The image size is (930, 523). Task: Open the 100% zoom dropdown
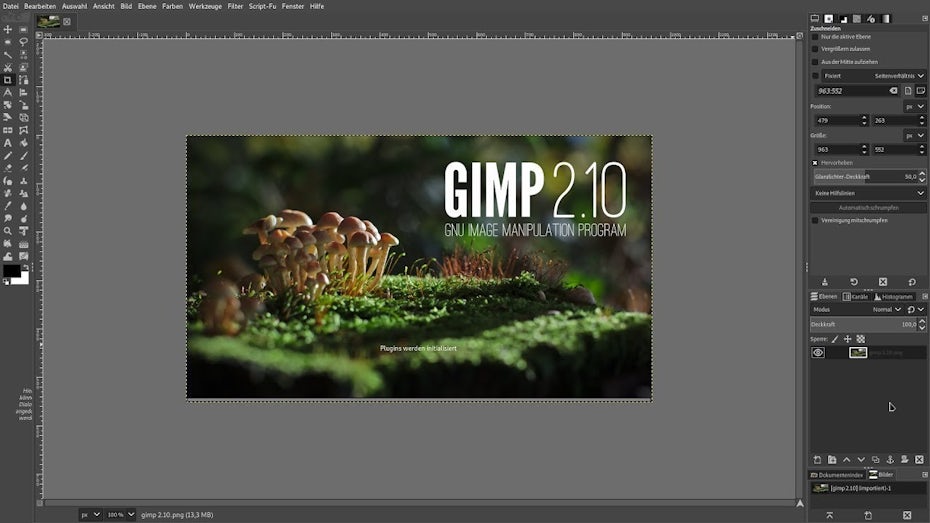(121, 515)
